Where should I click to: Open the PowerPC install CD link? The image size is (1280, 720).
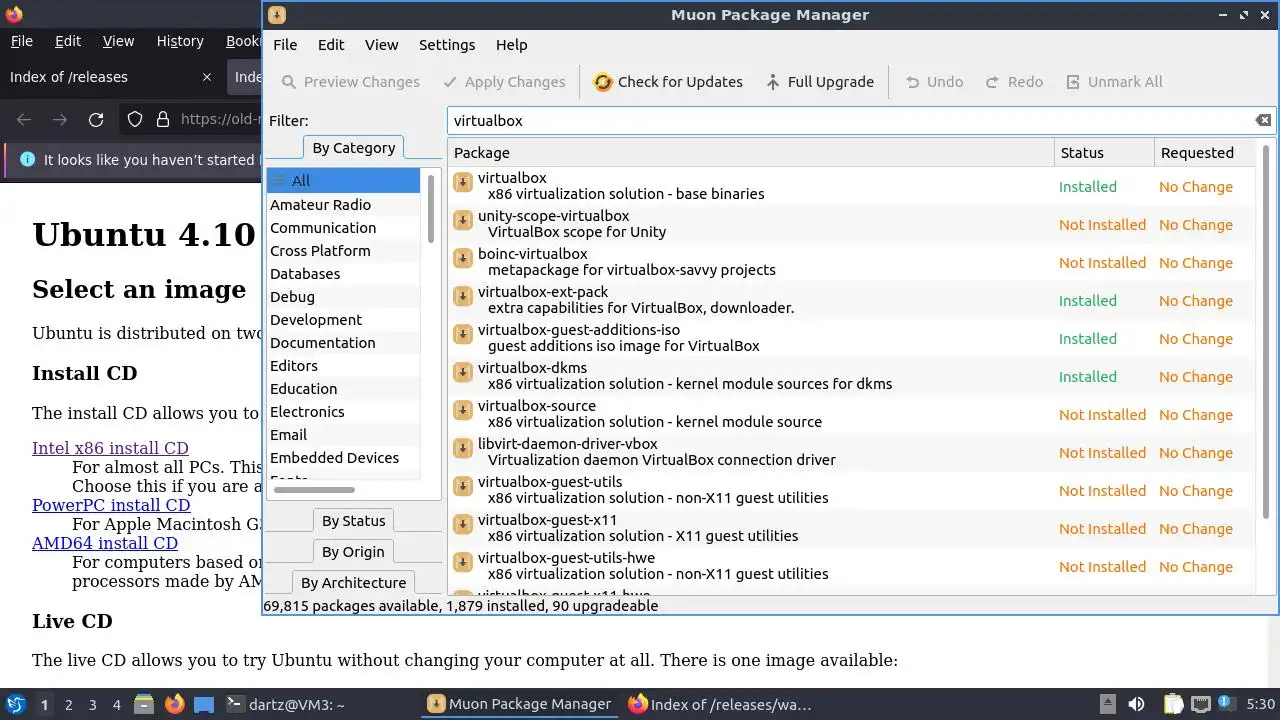coord(111,505)
